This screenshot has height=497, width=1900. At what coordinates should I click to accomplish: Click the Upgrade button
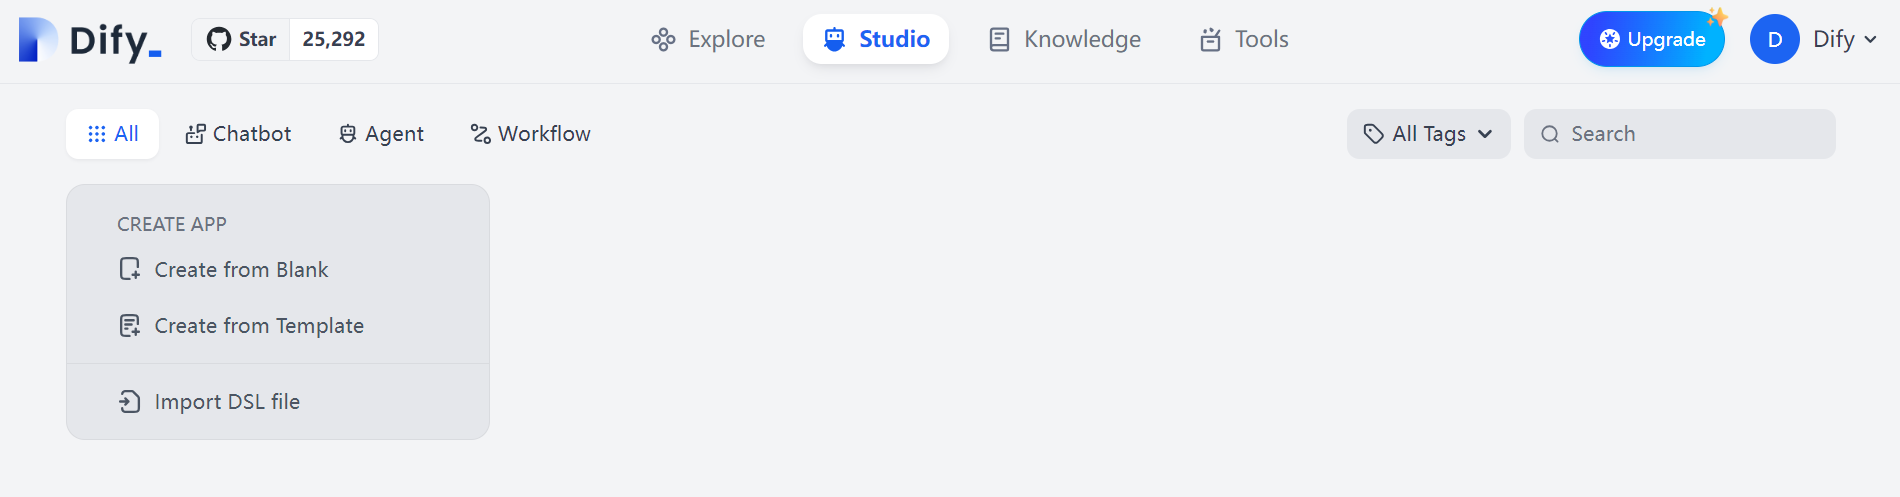tap(1652, 39)
